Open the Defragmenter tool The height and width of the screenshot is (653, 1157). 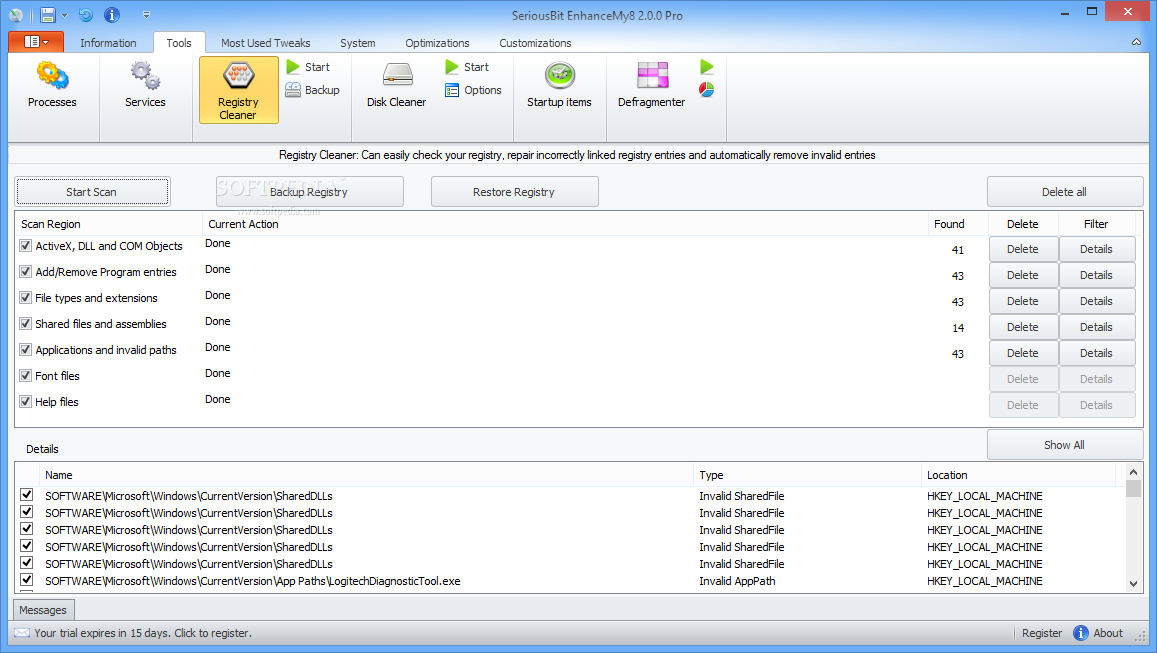pos(652,85)
